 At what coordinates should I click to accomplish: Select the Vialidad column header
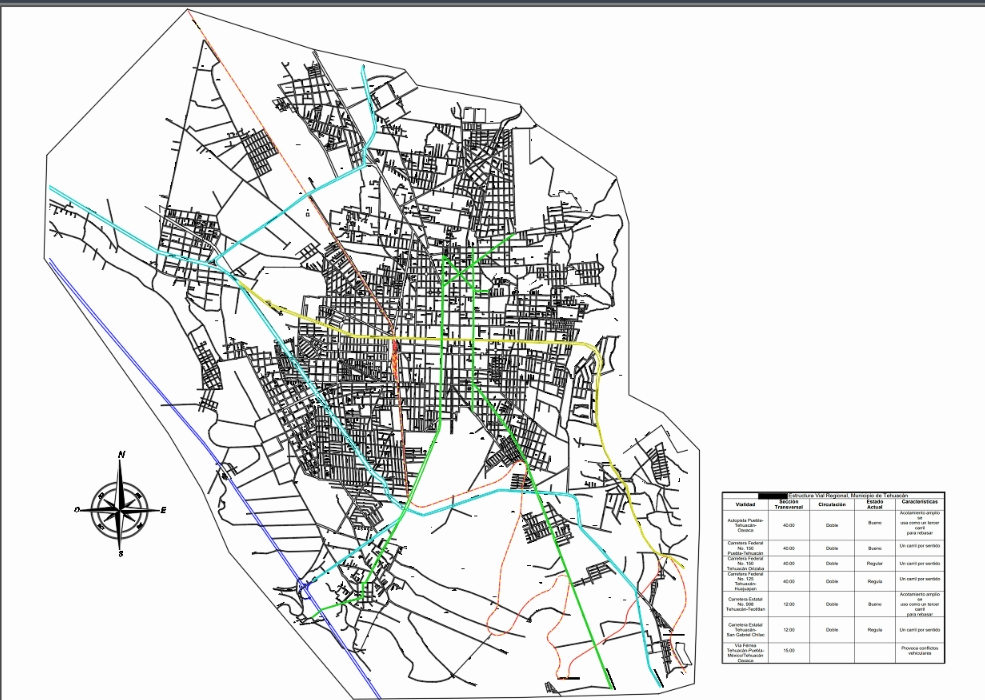tap(746, 504)
